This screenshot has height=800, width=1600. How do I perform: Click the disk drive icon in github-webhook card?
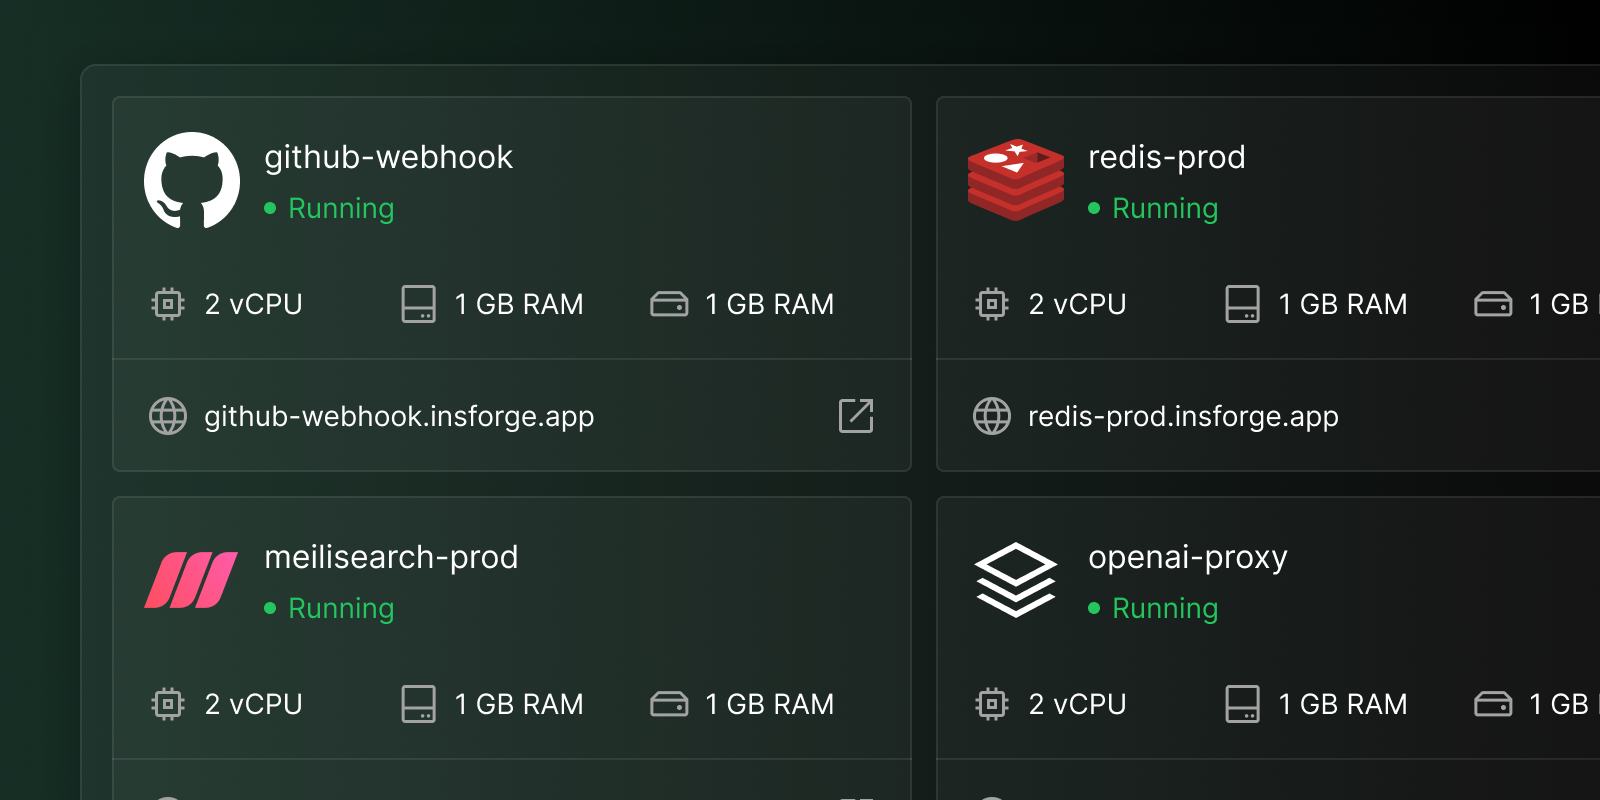pyautogui.click(x=669, y=304)
